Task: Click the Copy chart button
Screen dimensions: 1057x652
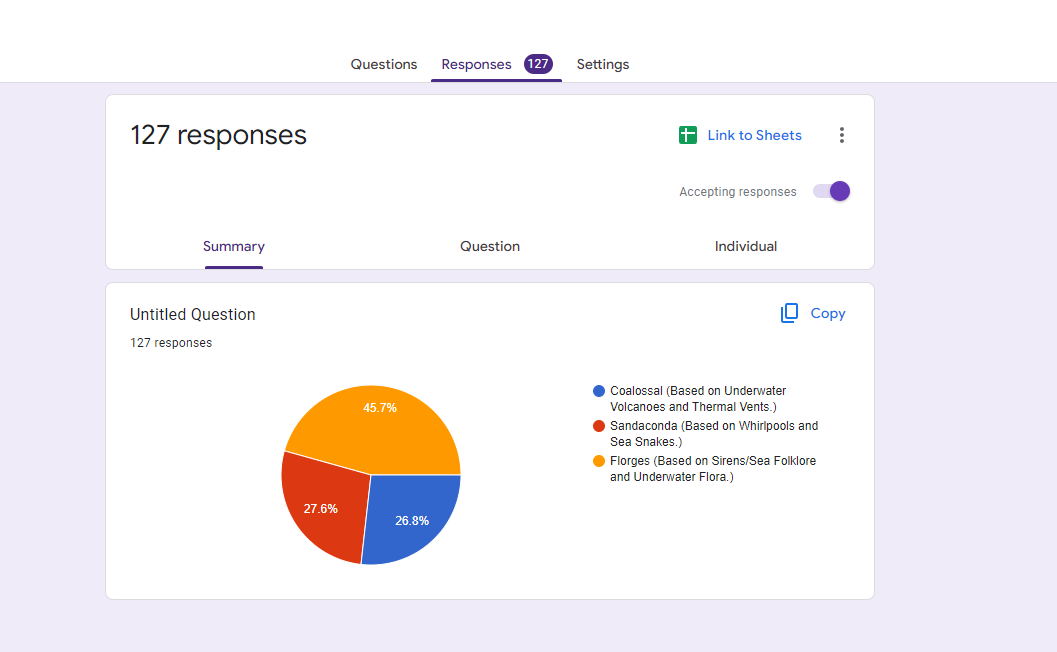Action: pos(813,313)
